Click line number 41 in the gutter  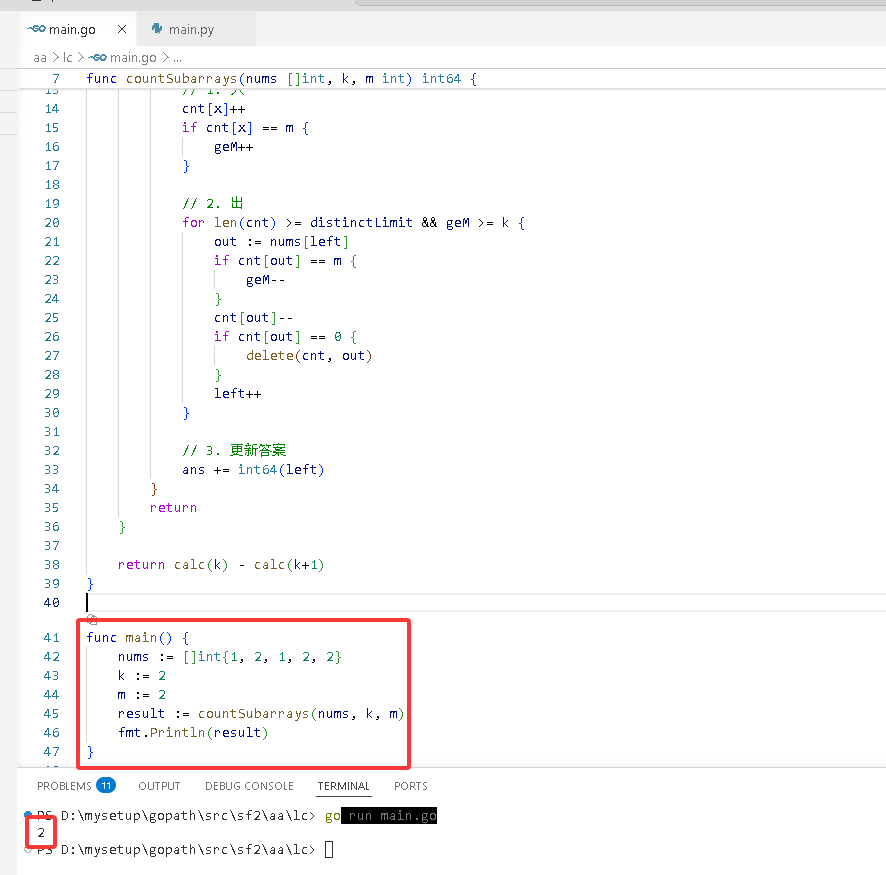tap(51, 637)
